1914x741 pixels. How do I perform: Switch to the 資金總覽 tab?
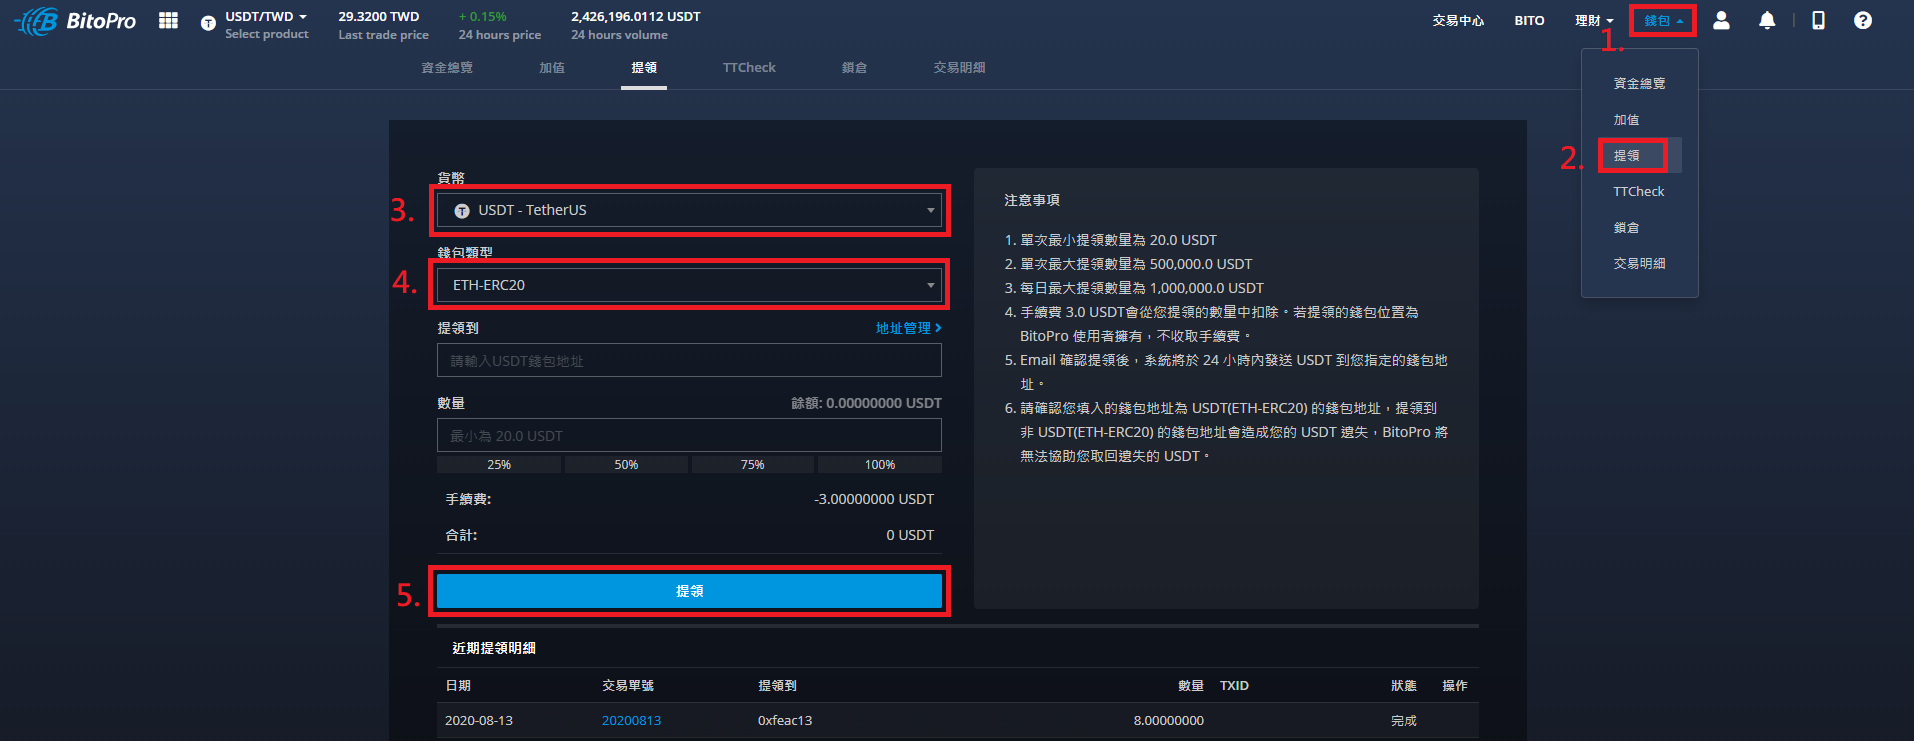pyautogui.click(x=447, y=68)
